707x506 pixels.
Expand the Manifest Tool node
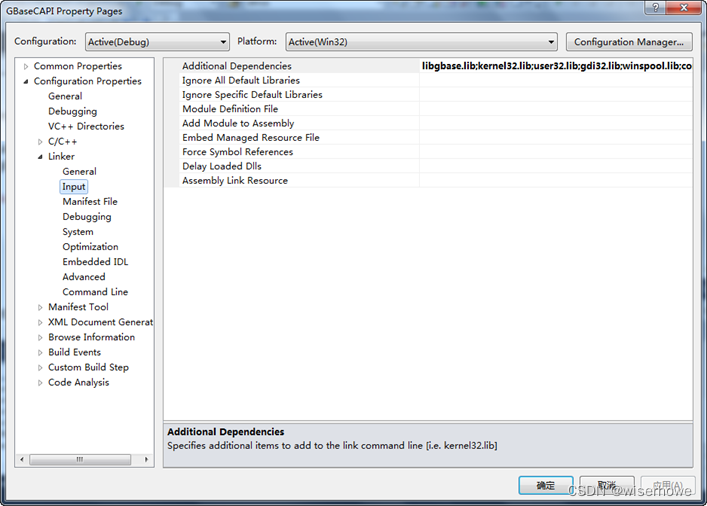pyautogui.click(x=40, y=307)
